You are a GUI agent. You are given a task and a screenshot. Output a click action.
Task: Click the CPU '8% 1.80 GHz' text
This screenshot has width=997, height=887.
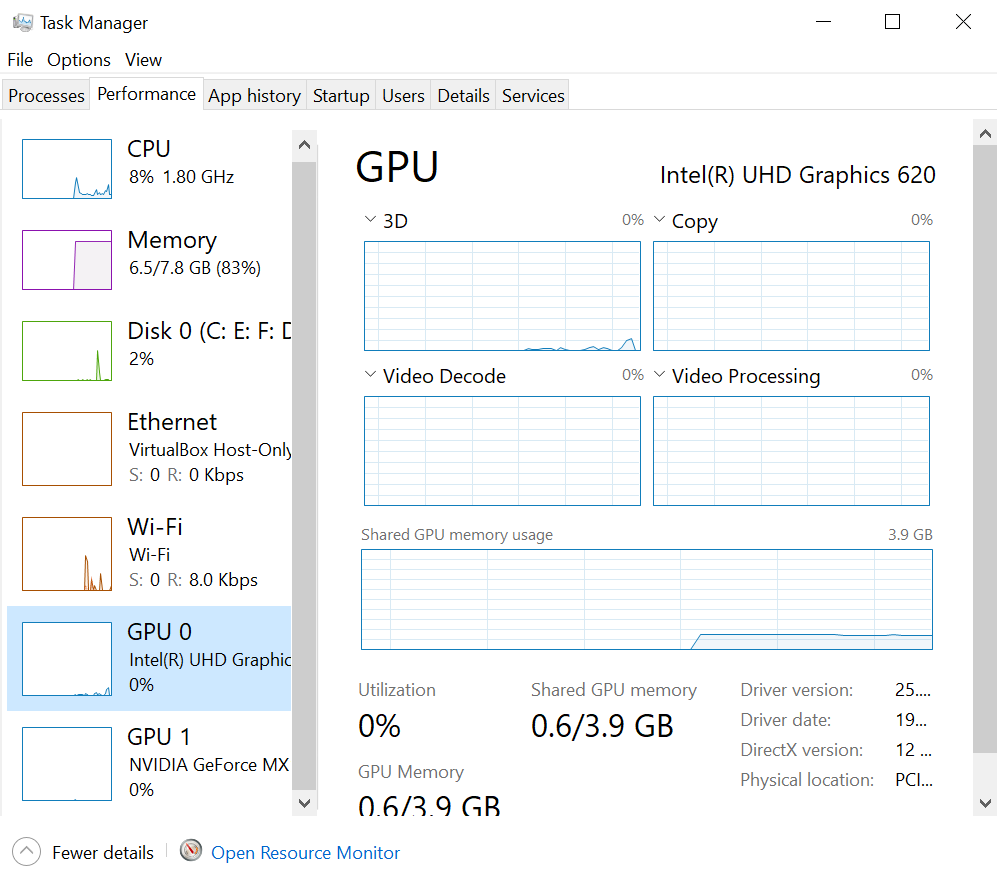point(181,177)
